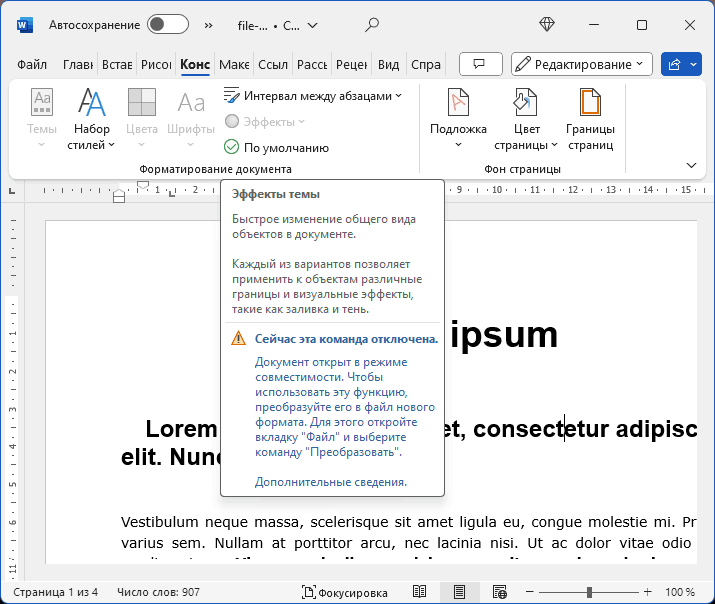Switch to the Главная ribbon tab
715x604 pixels.
click(78, 65)
